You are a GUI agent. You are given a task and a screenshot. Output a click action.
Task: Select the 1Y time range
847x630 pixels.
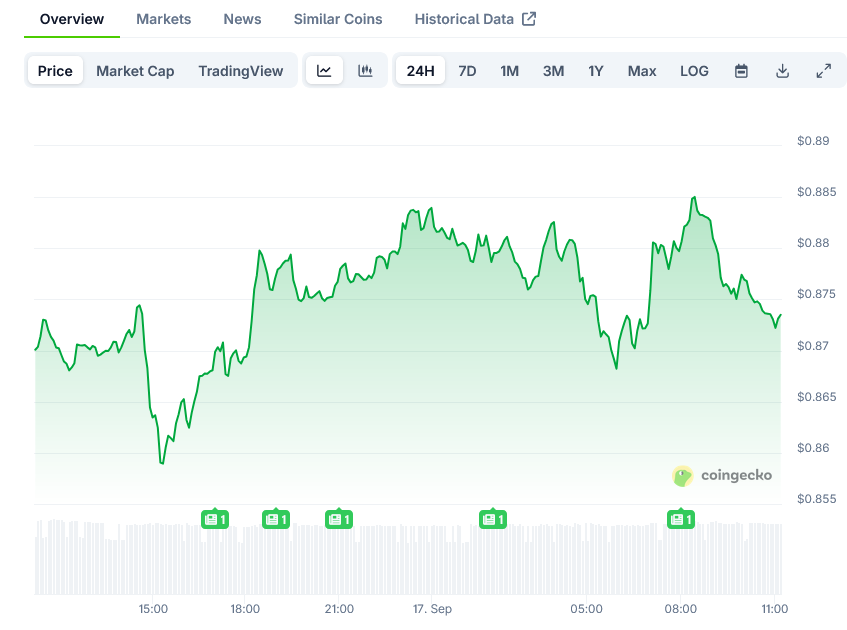click(596, 71)
